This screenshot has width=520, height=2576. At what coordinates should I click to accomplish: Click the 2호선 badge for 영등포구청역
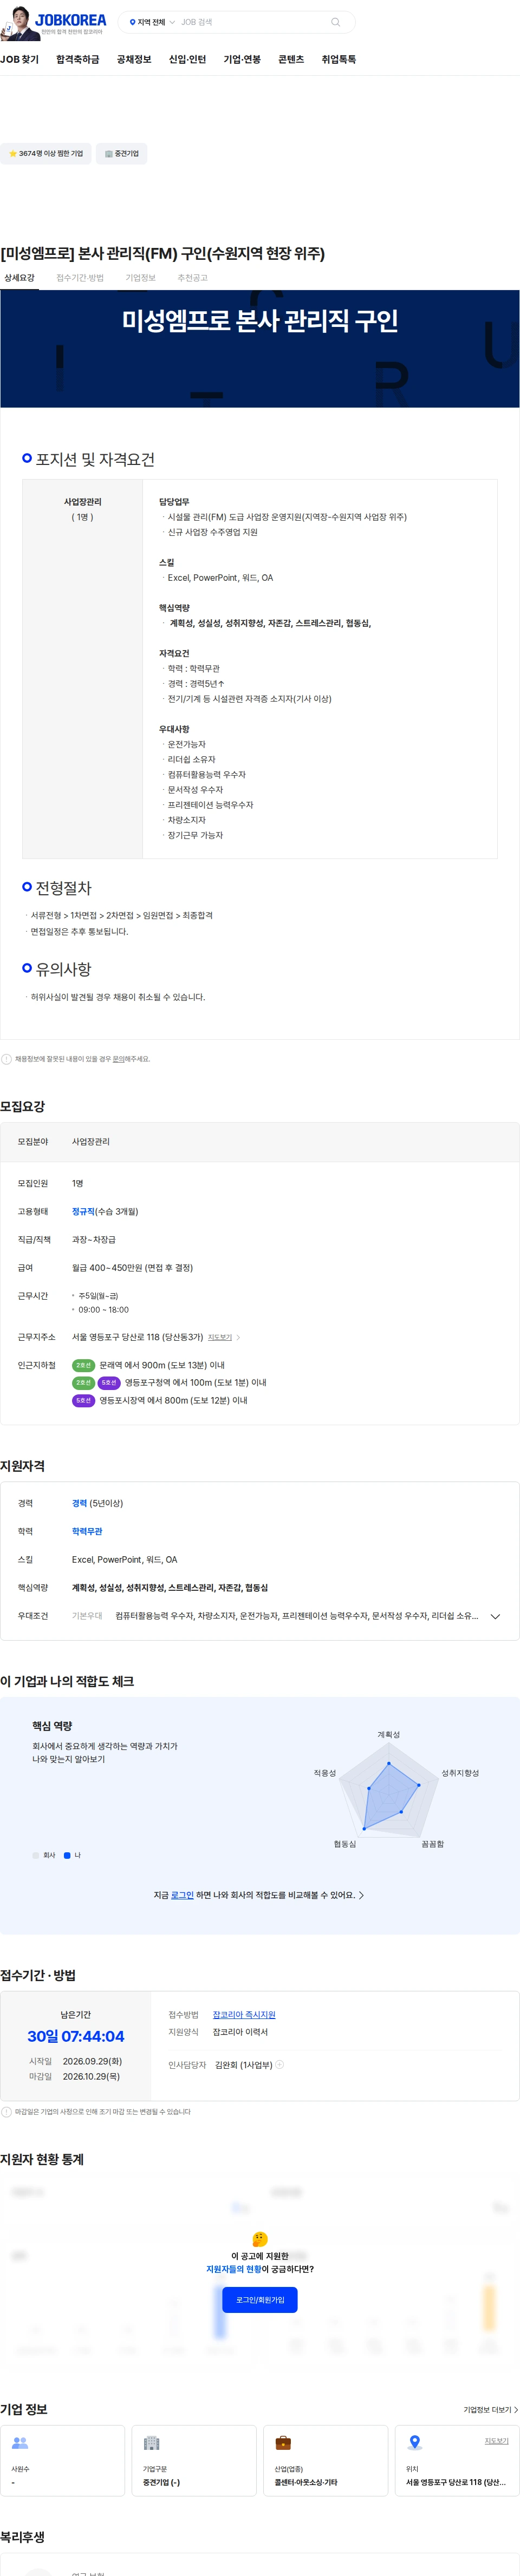pos(83,1383)
